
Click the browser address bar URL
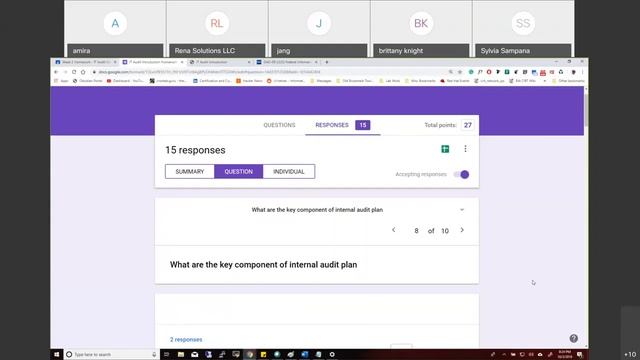[x=208, y=72]
